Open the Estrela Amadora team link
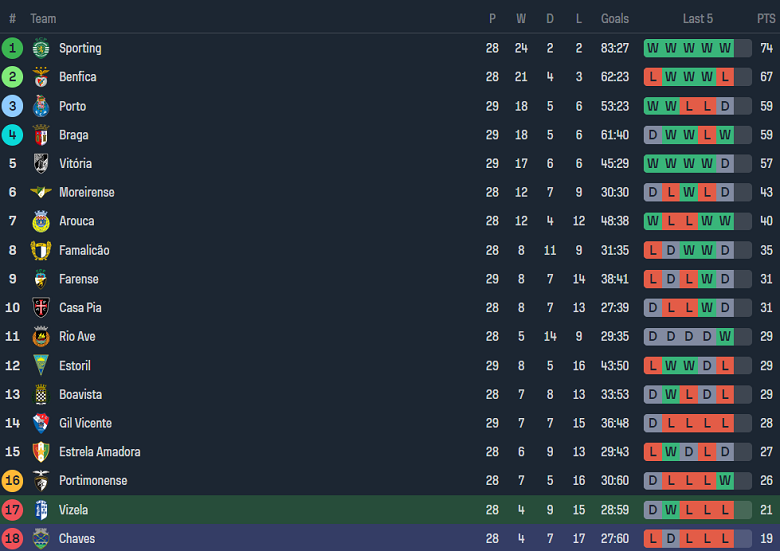Viewport: 780px width, 551px height. (x=100, y=452)
